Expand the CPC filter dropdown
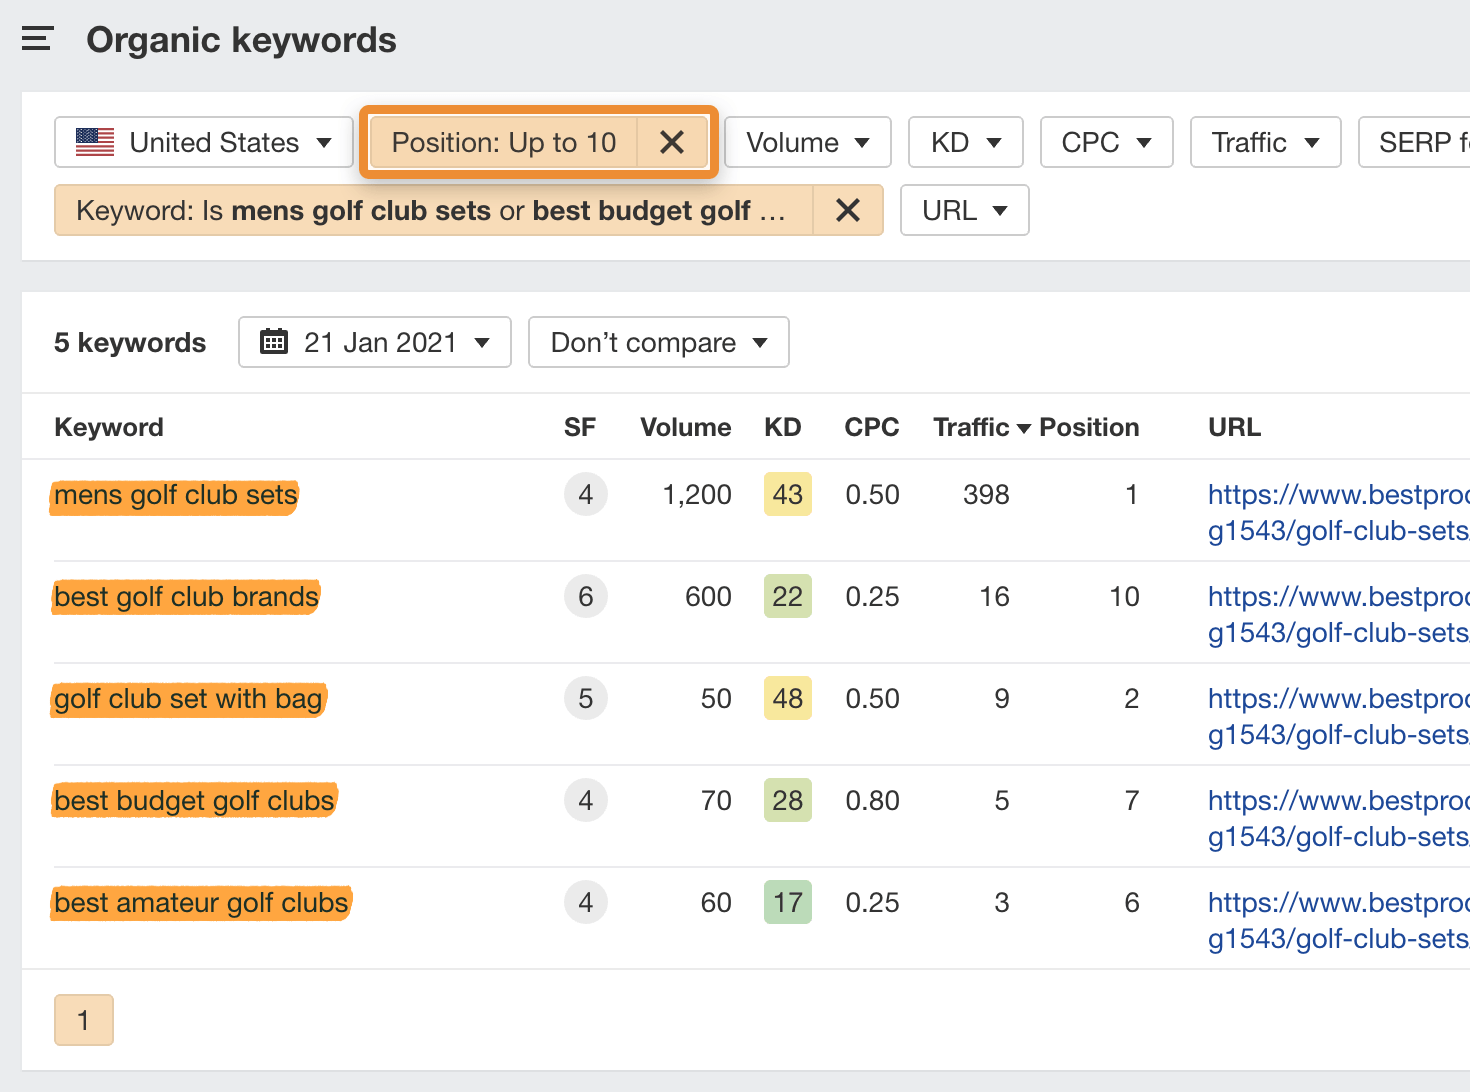 coord(1106,143)
